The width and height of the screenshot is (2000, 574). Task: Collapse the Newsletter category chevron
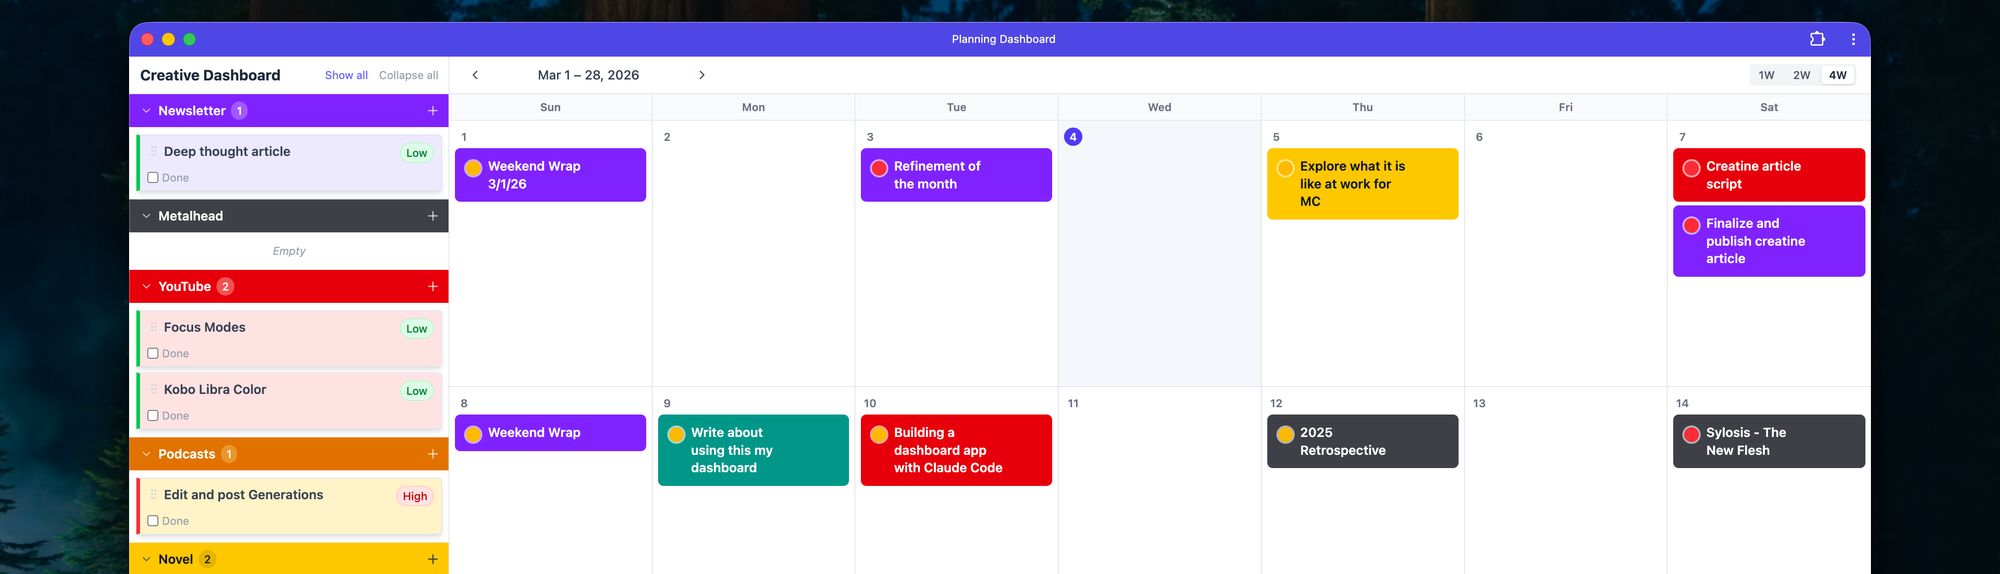[x=146, y=111]
